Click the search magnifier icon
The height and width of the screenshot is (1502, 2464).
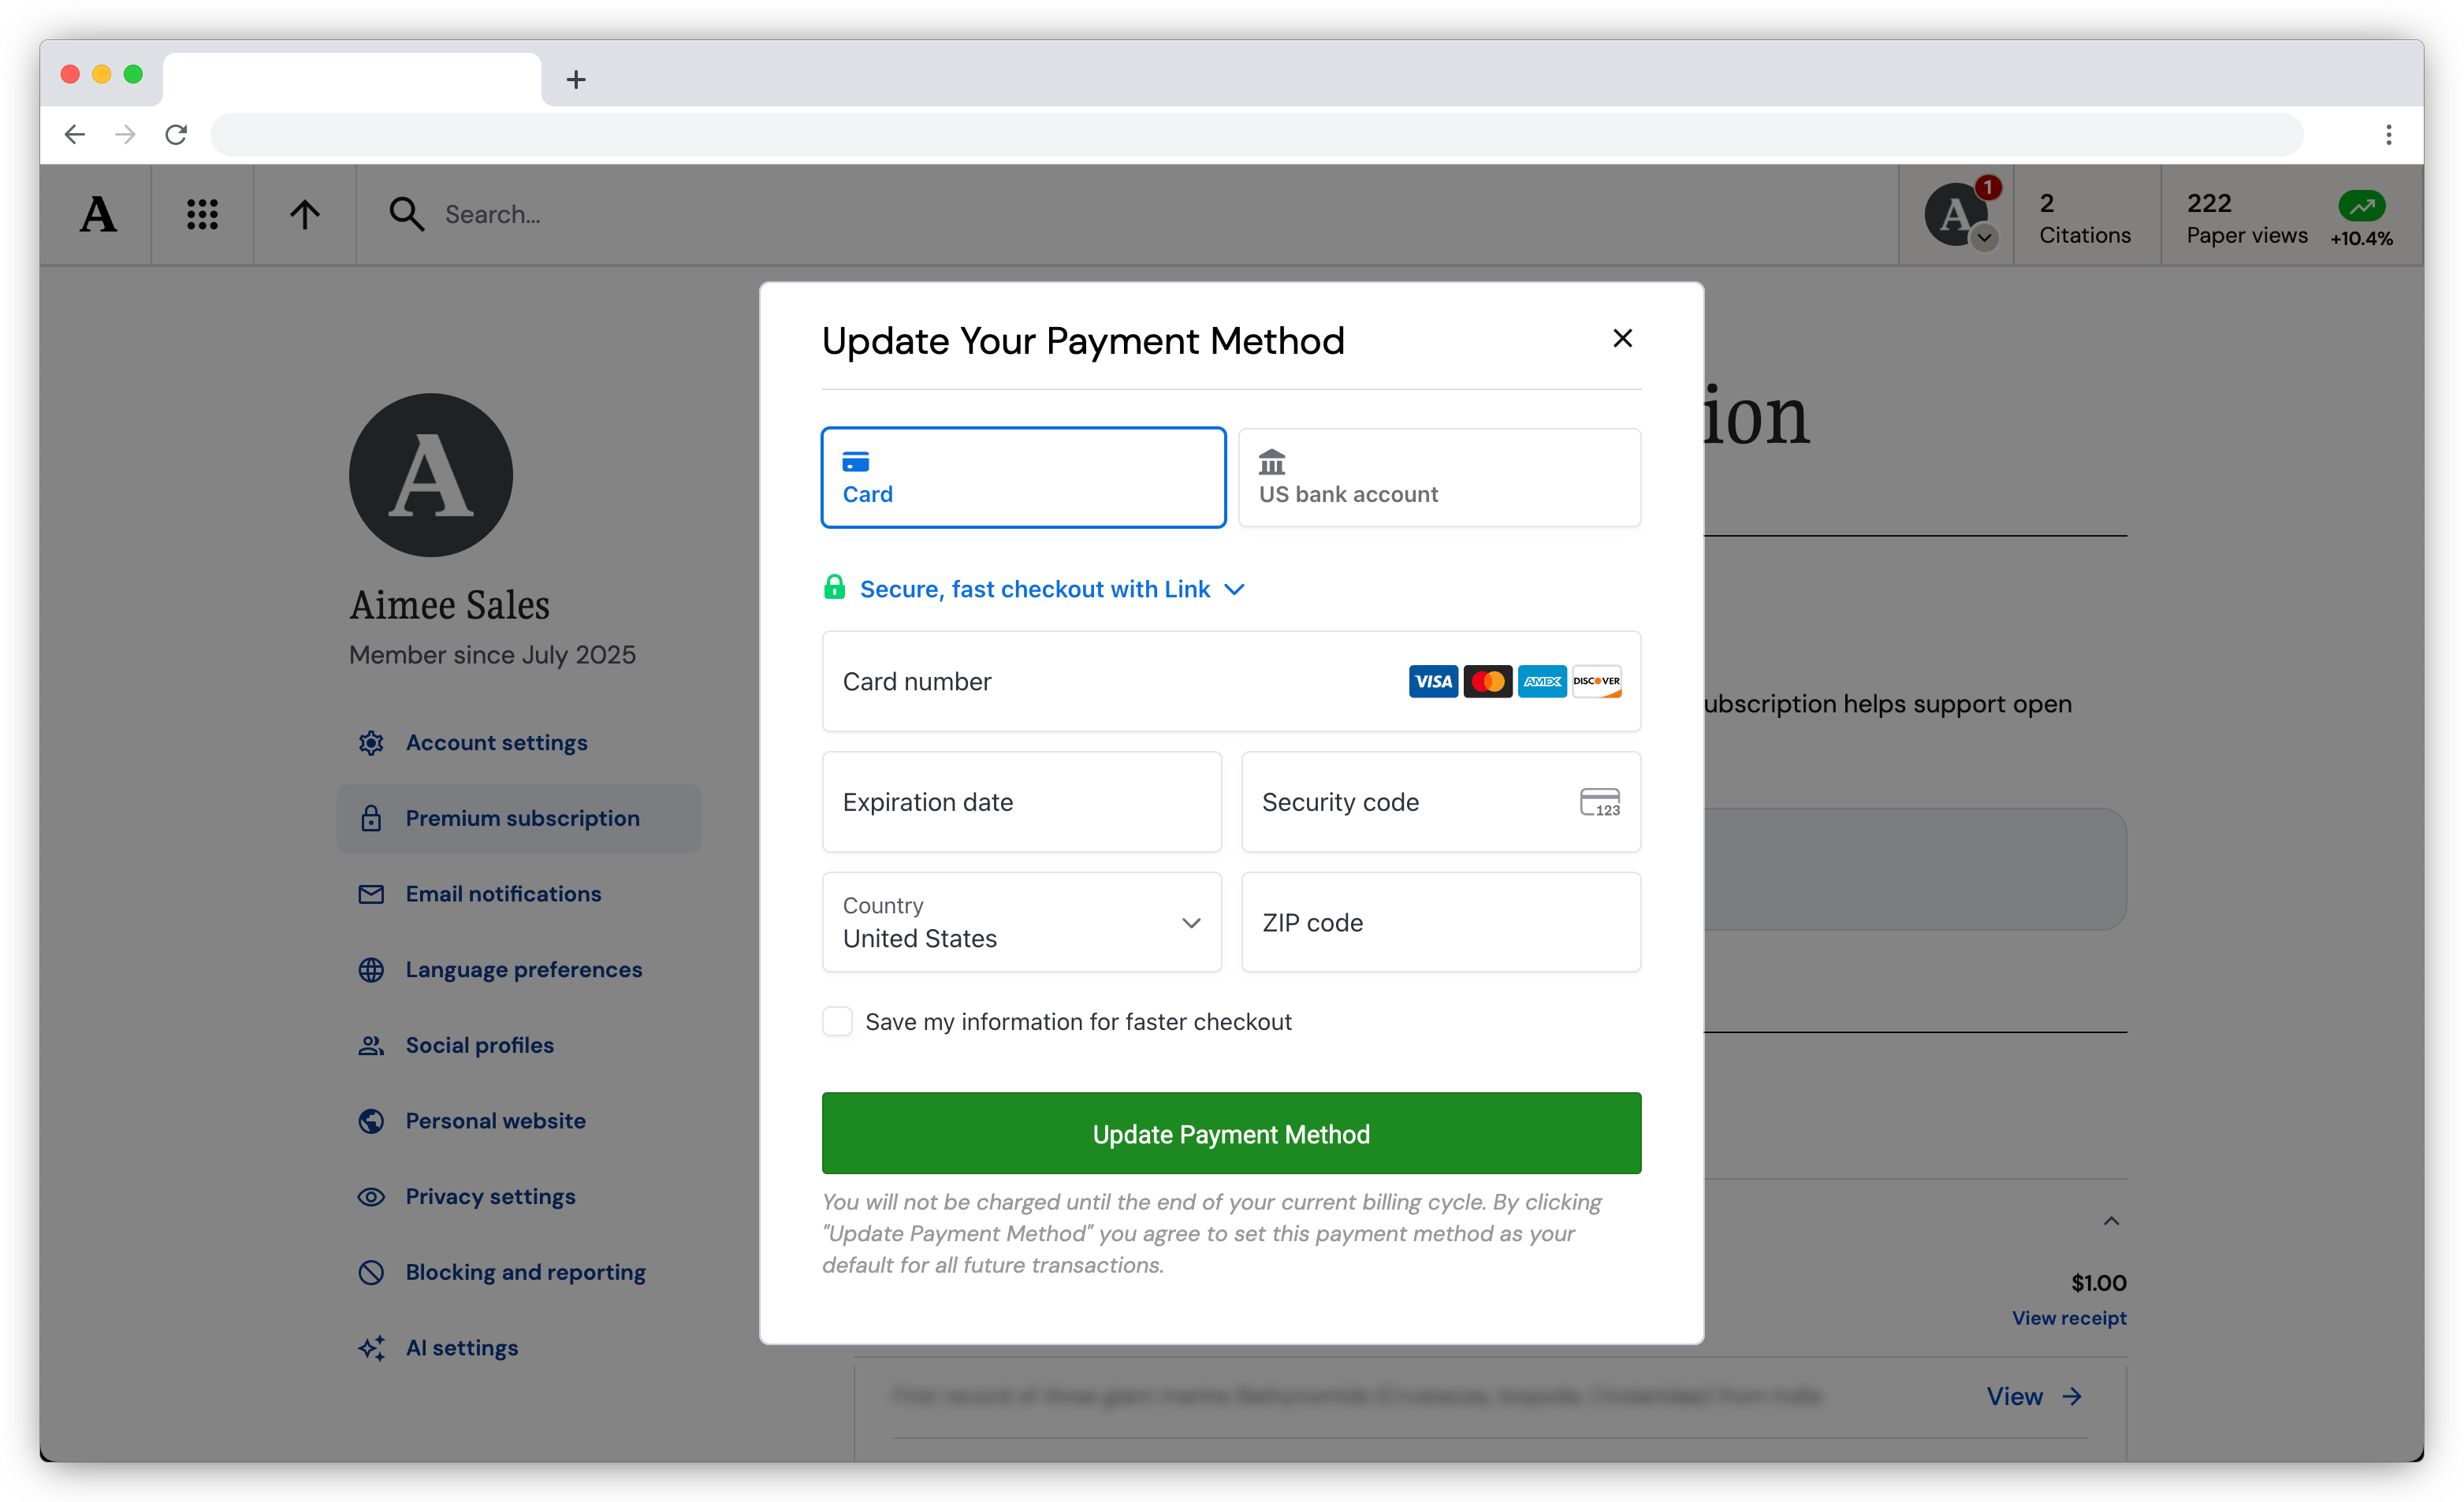click(406, 214)
